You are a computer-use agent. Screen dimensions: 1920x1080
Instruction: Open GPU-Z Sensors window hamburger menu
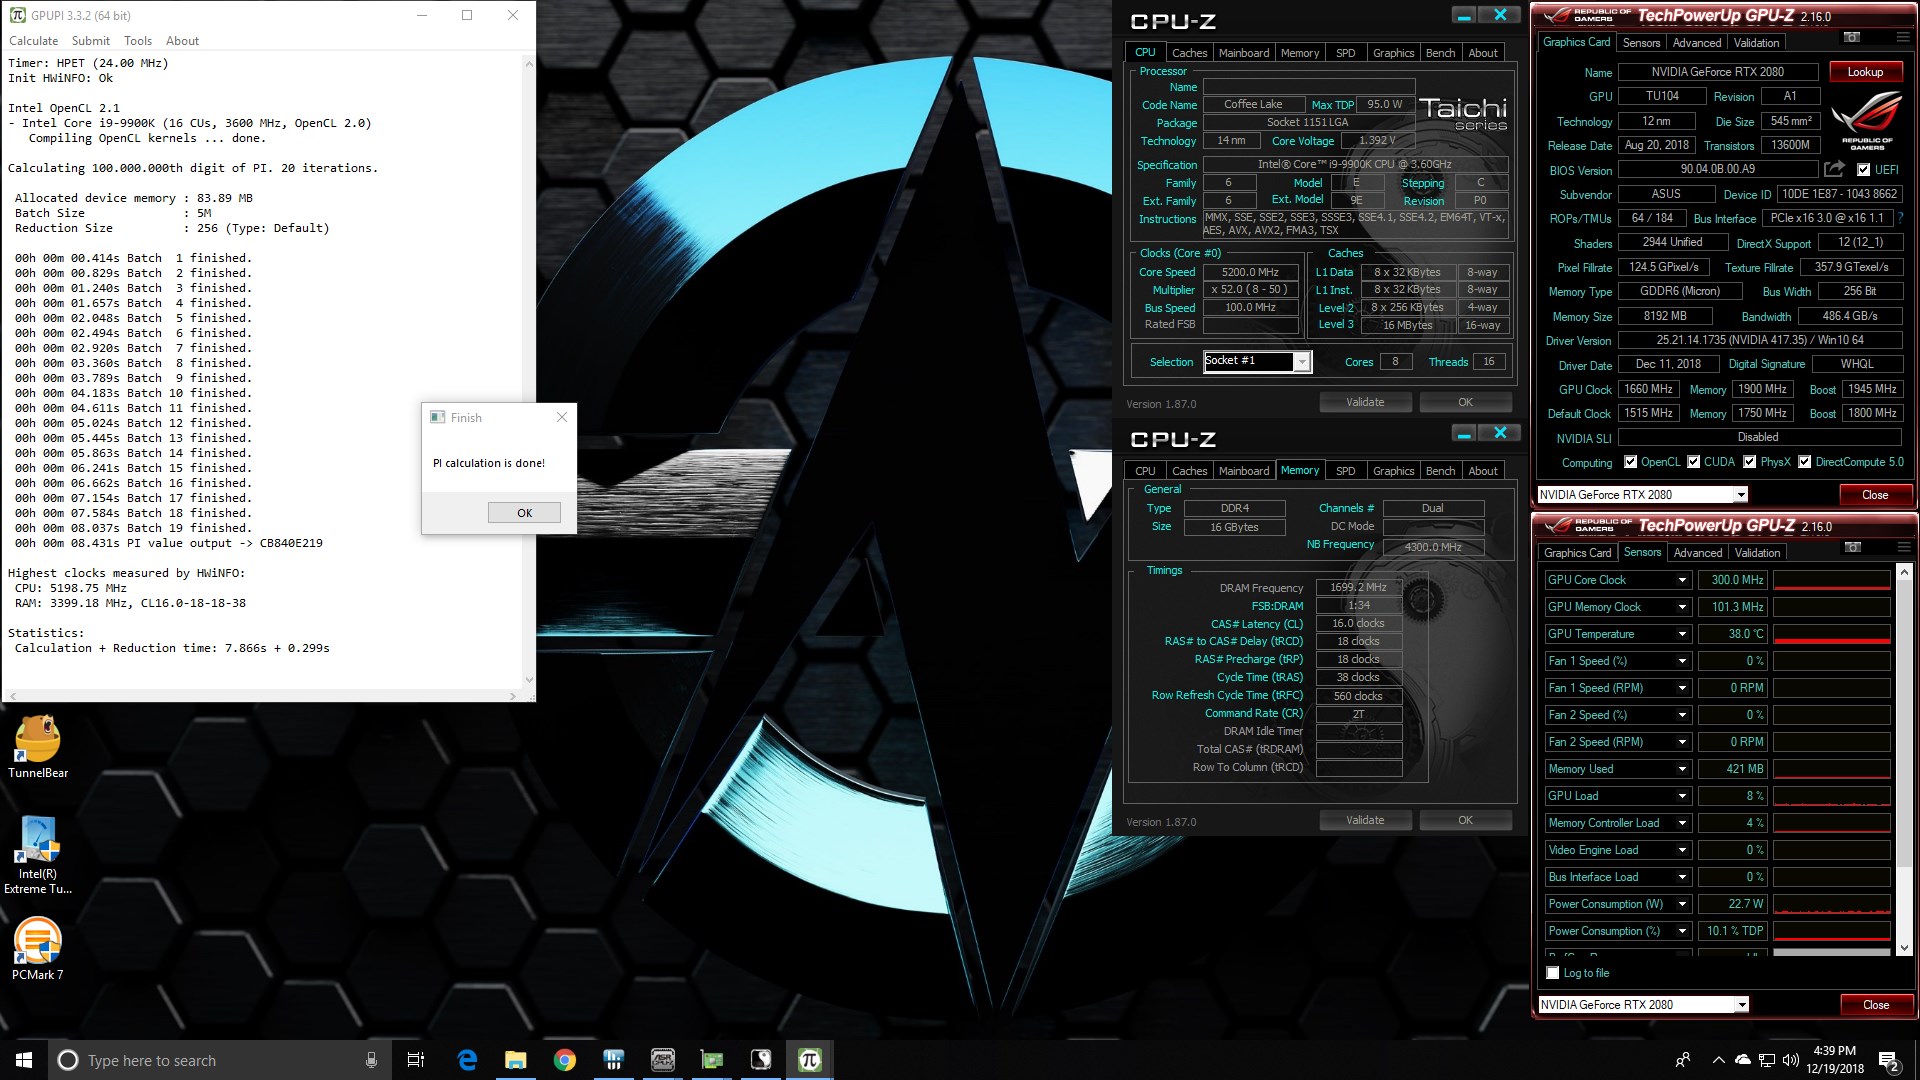coord(1903,547)
